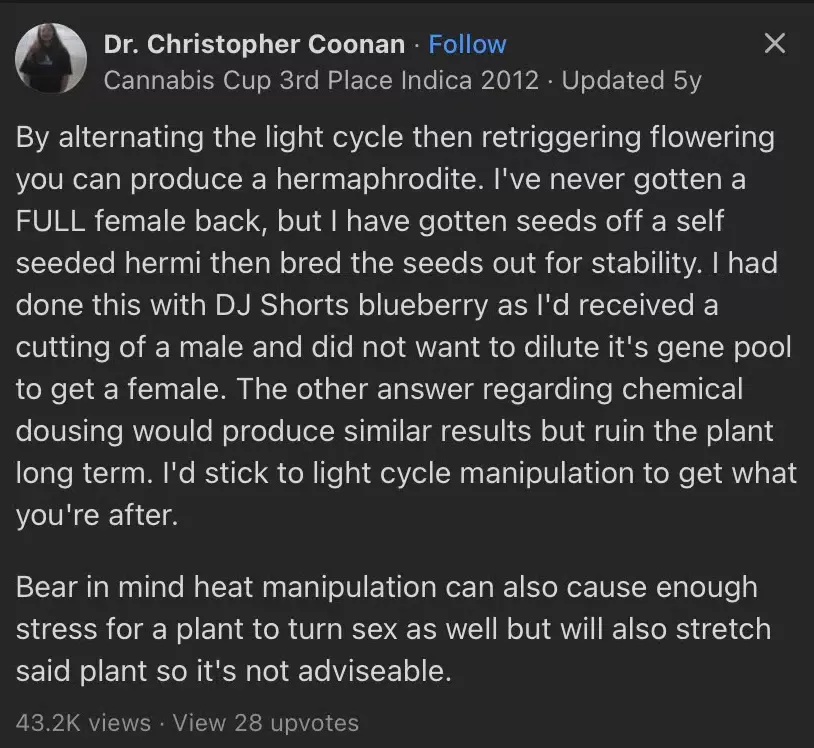Click the Follow link next to the author name

pyautogui.click(x=467, y=44)
